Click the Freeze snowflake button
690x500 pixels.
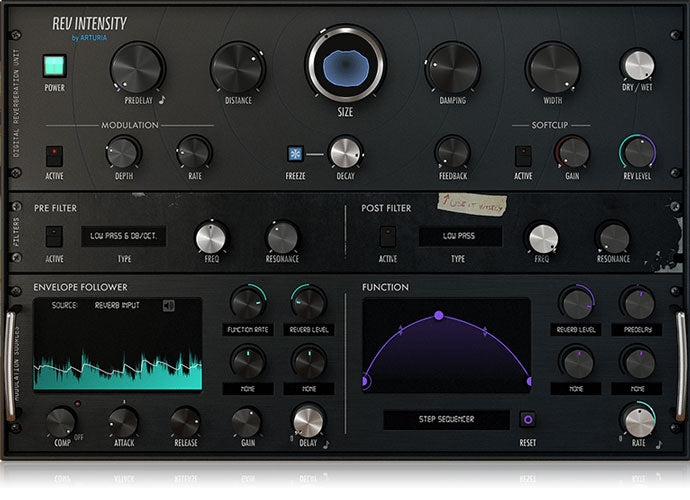295,154
